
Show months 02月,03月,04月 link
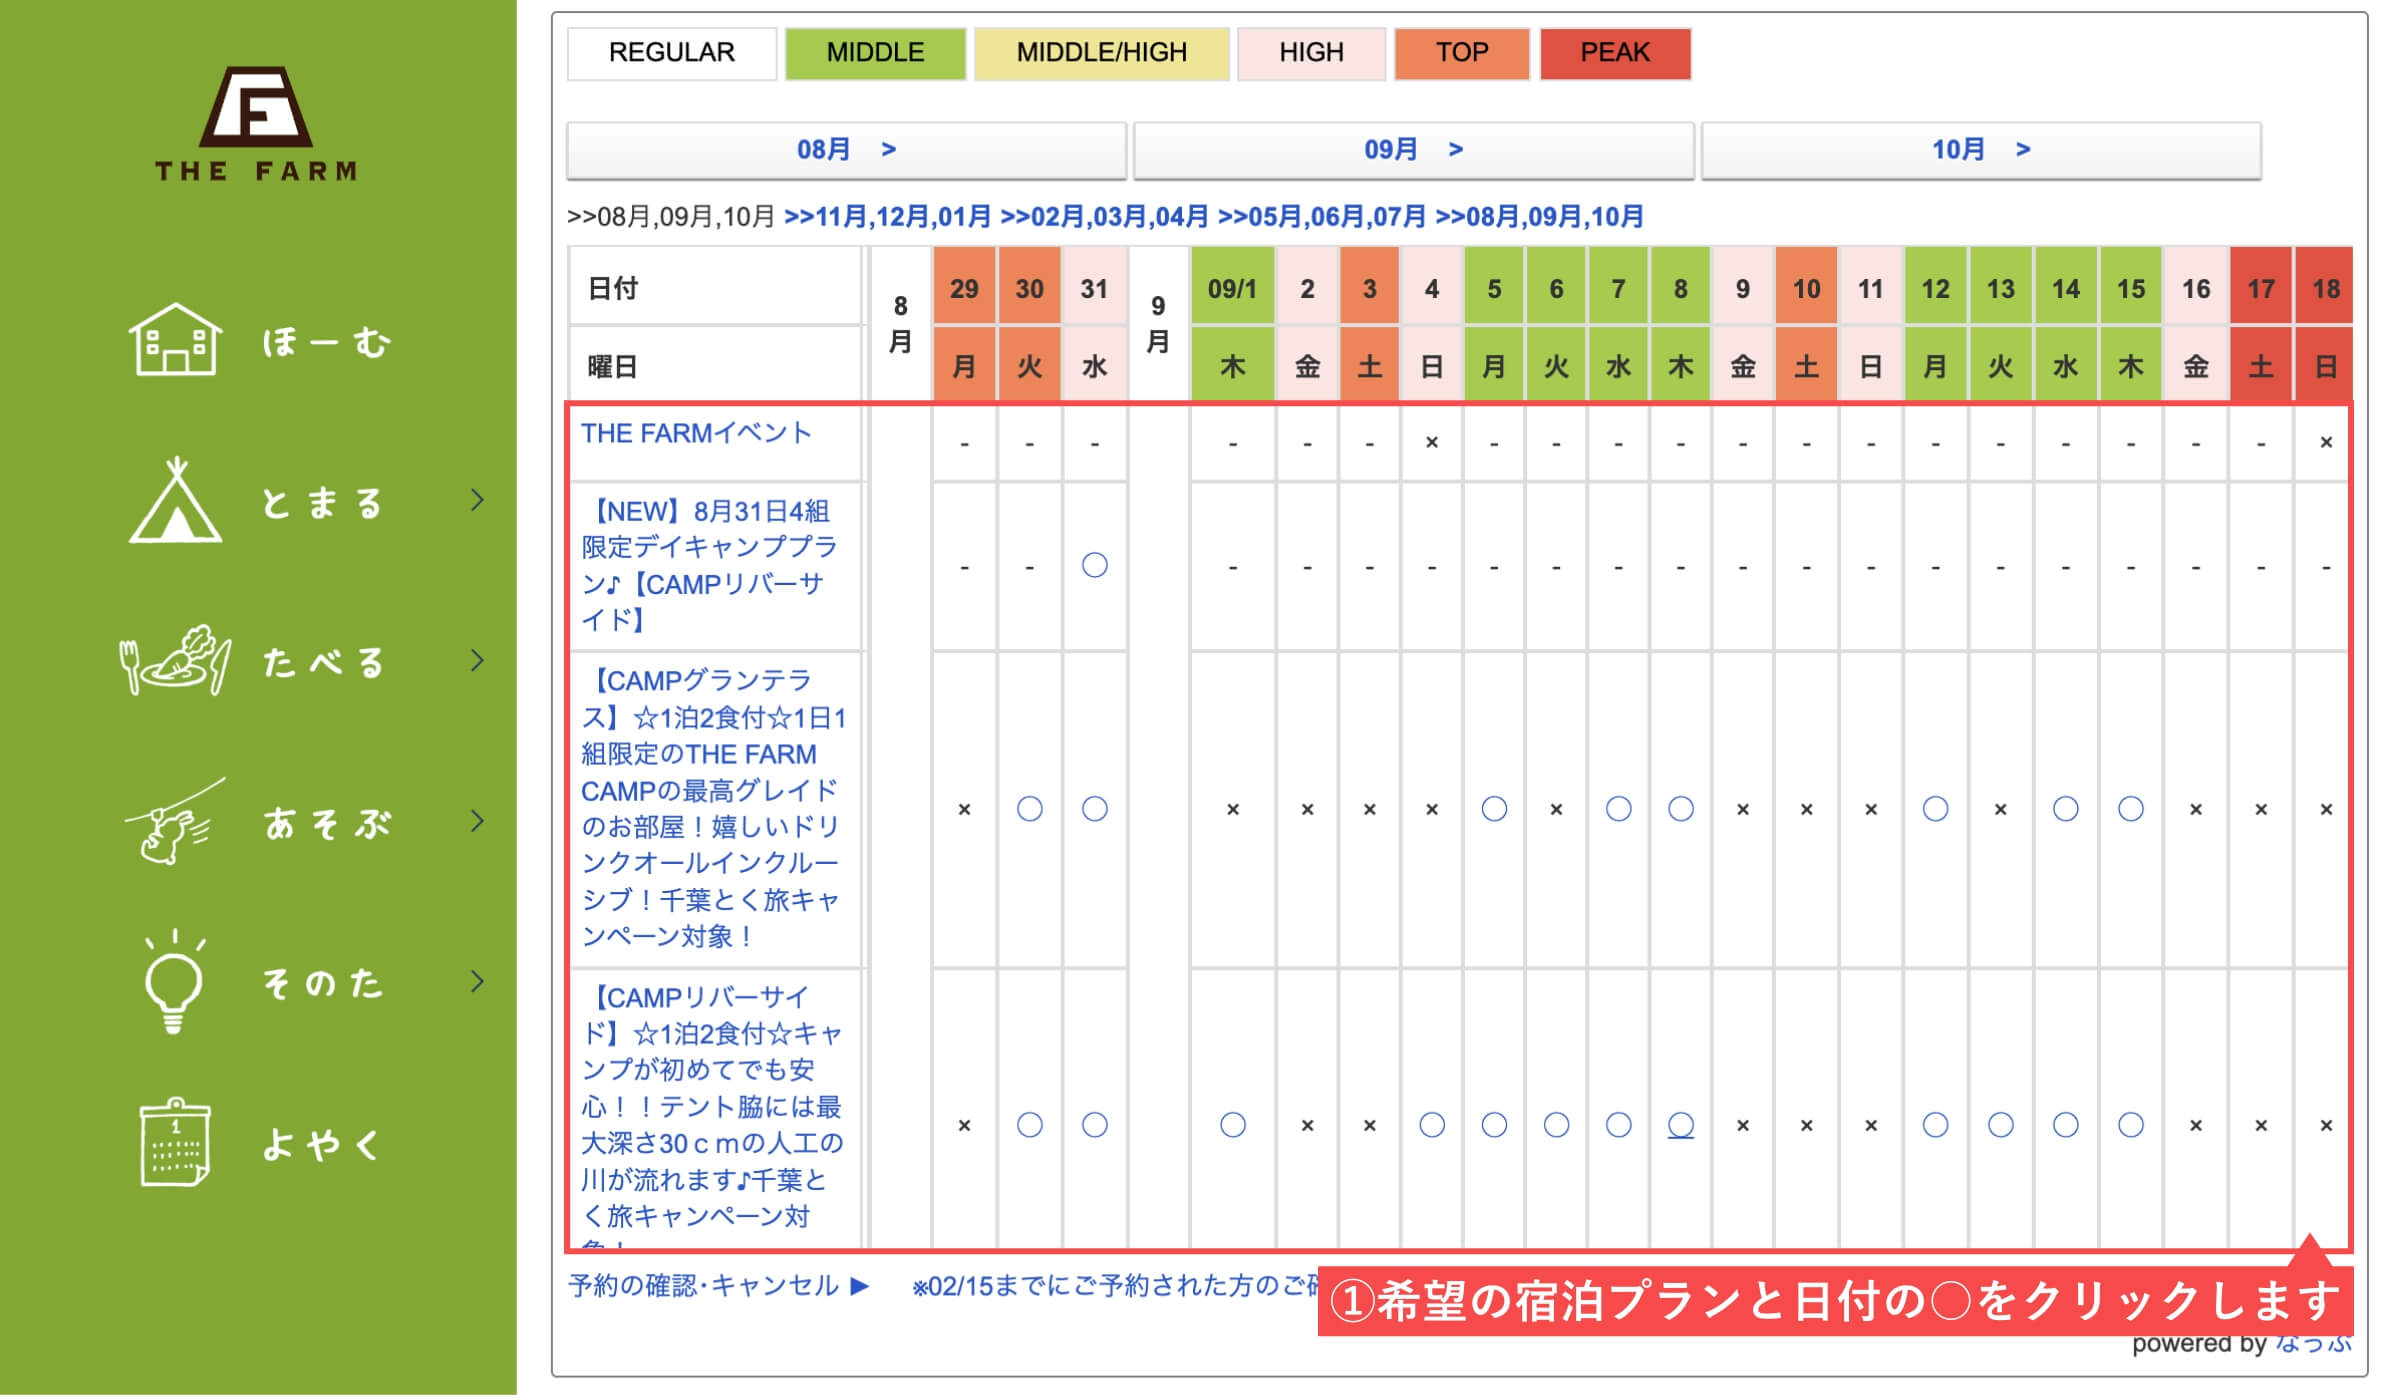tap(1104, 217)
